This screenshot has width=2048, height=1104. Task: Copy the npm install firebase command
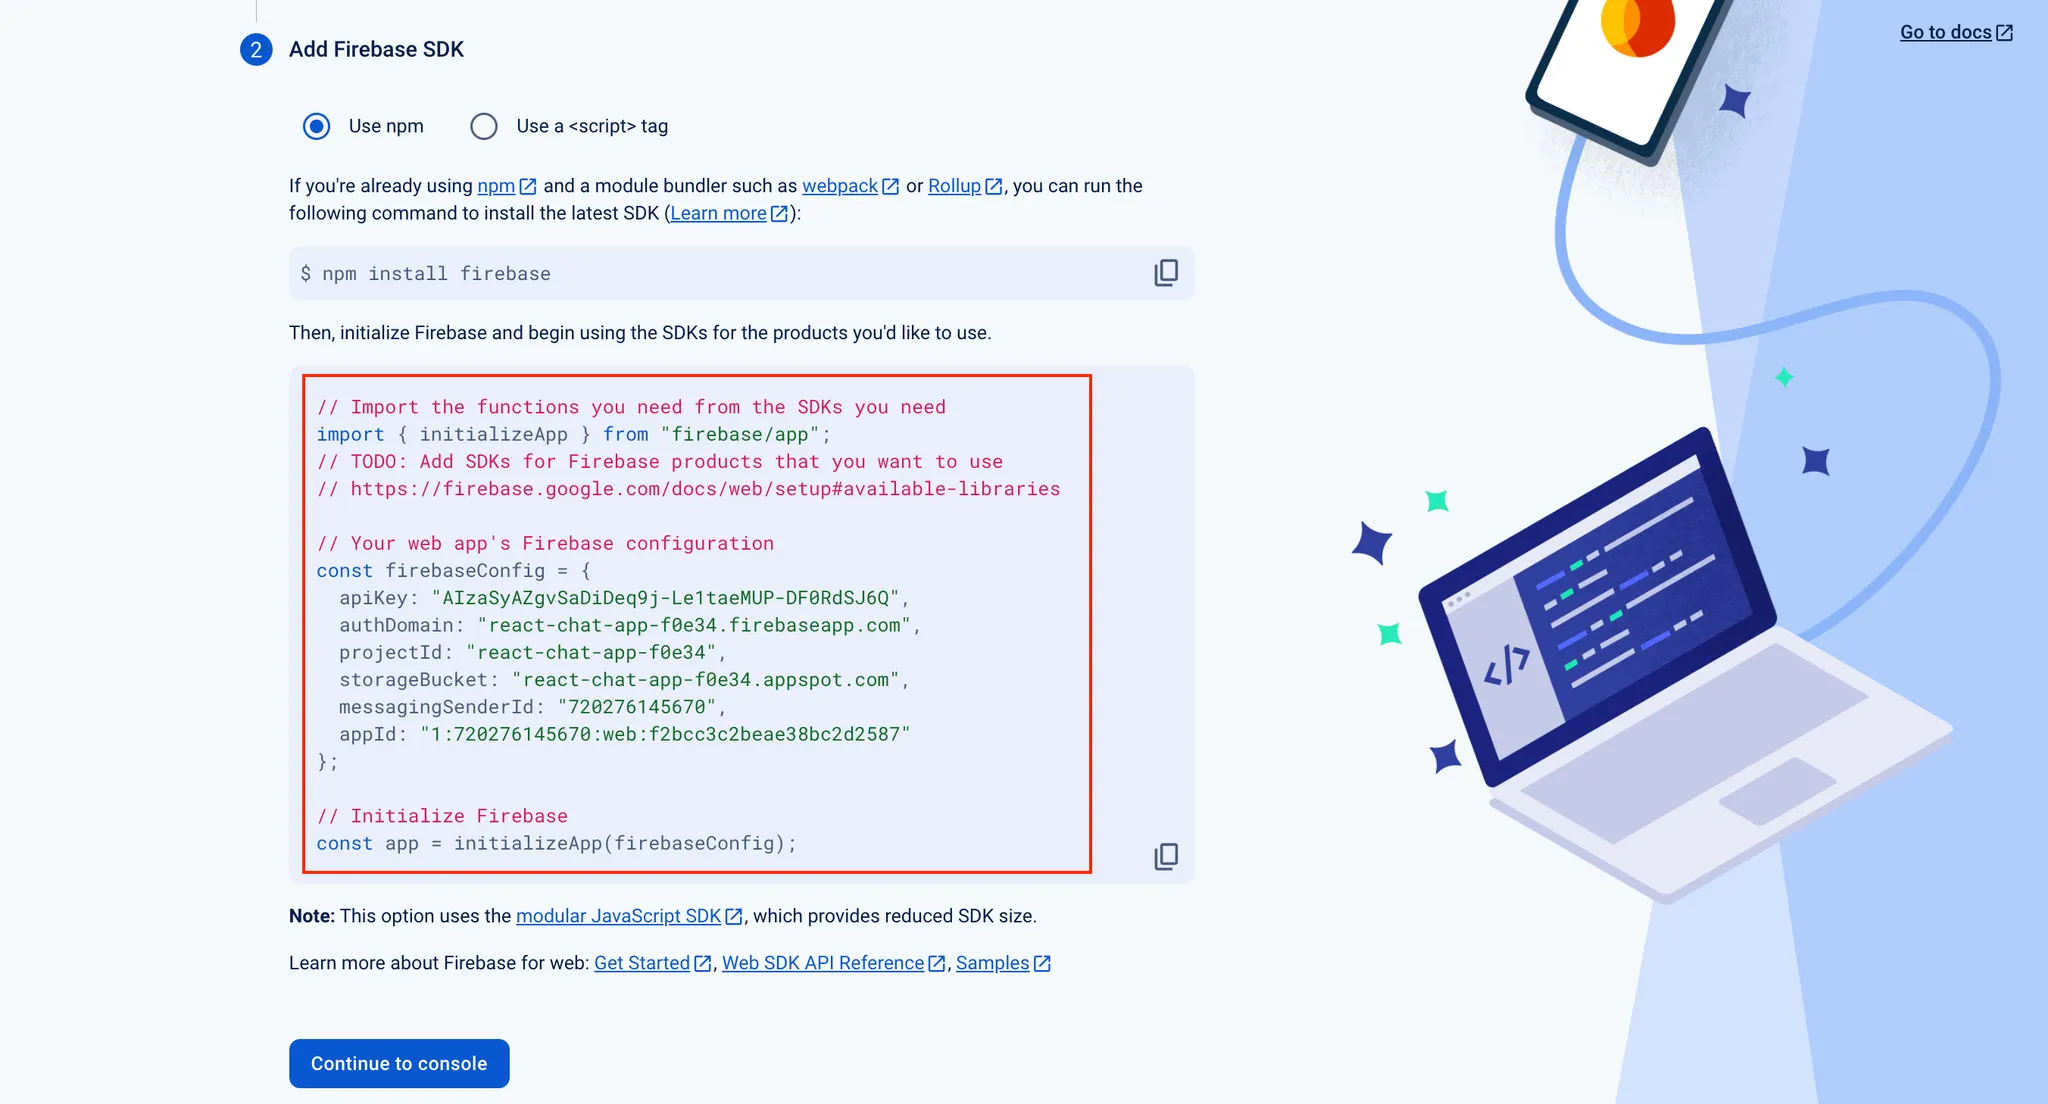(1166, 273)
